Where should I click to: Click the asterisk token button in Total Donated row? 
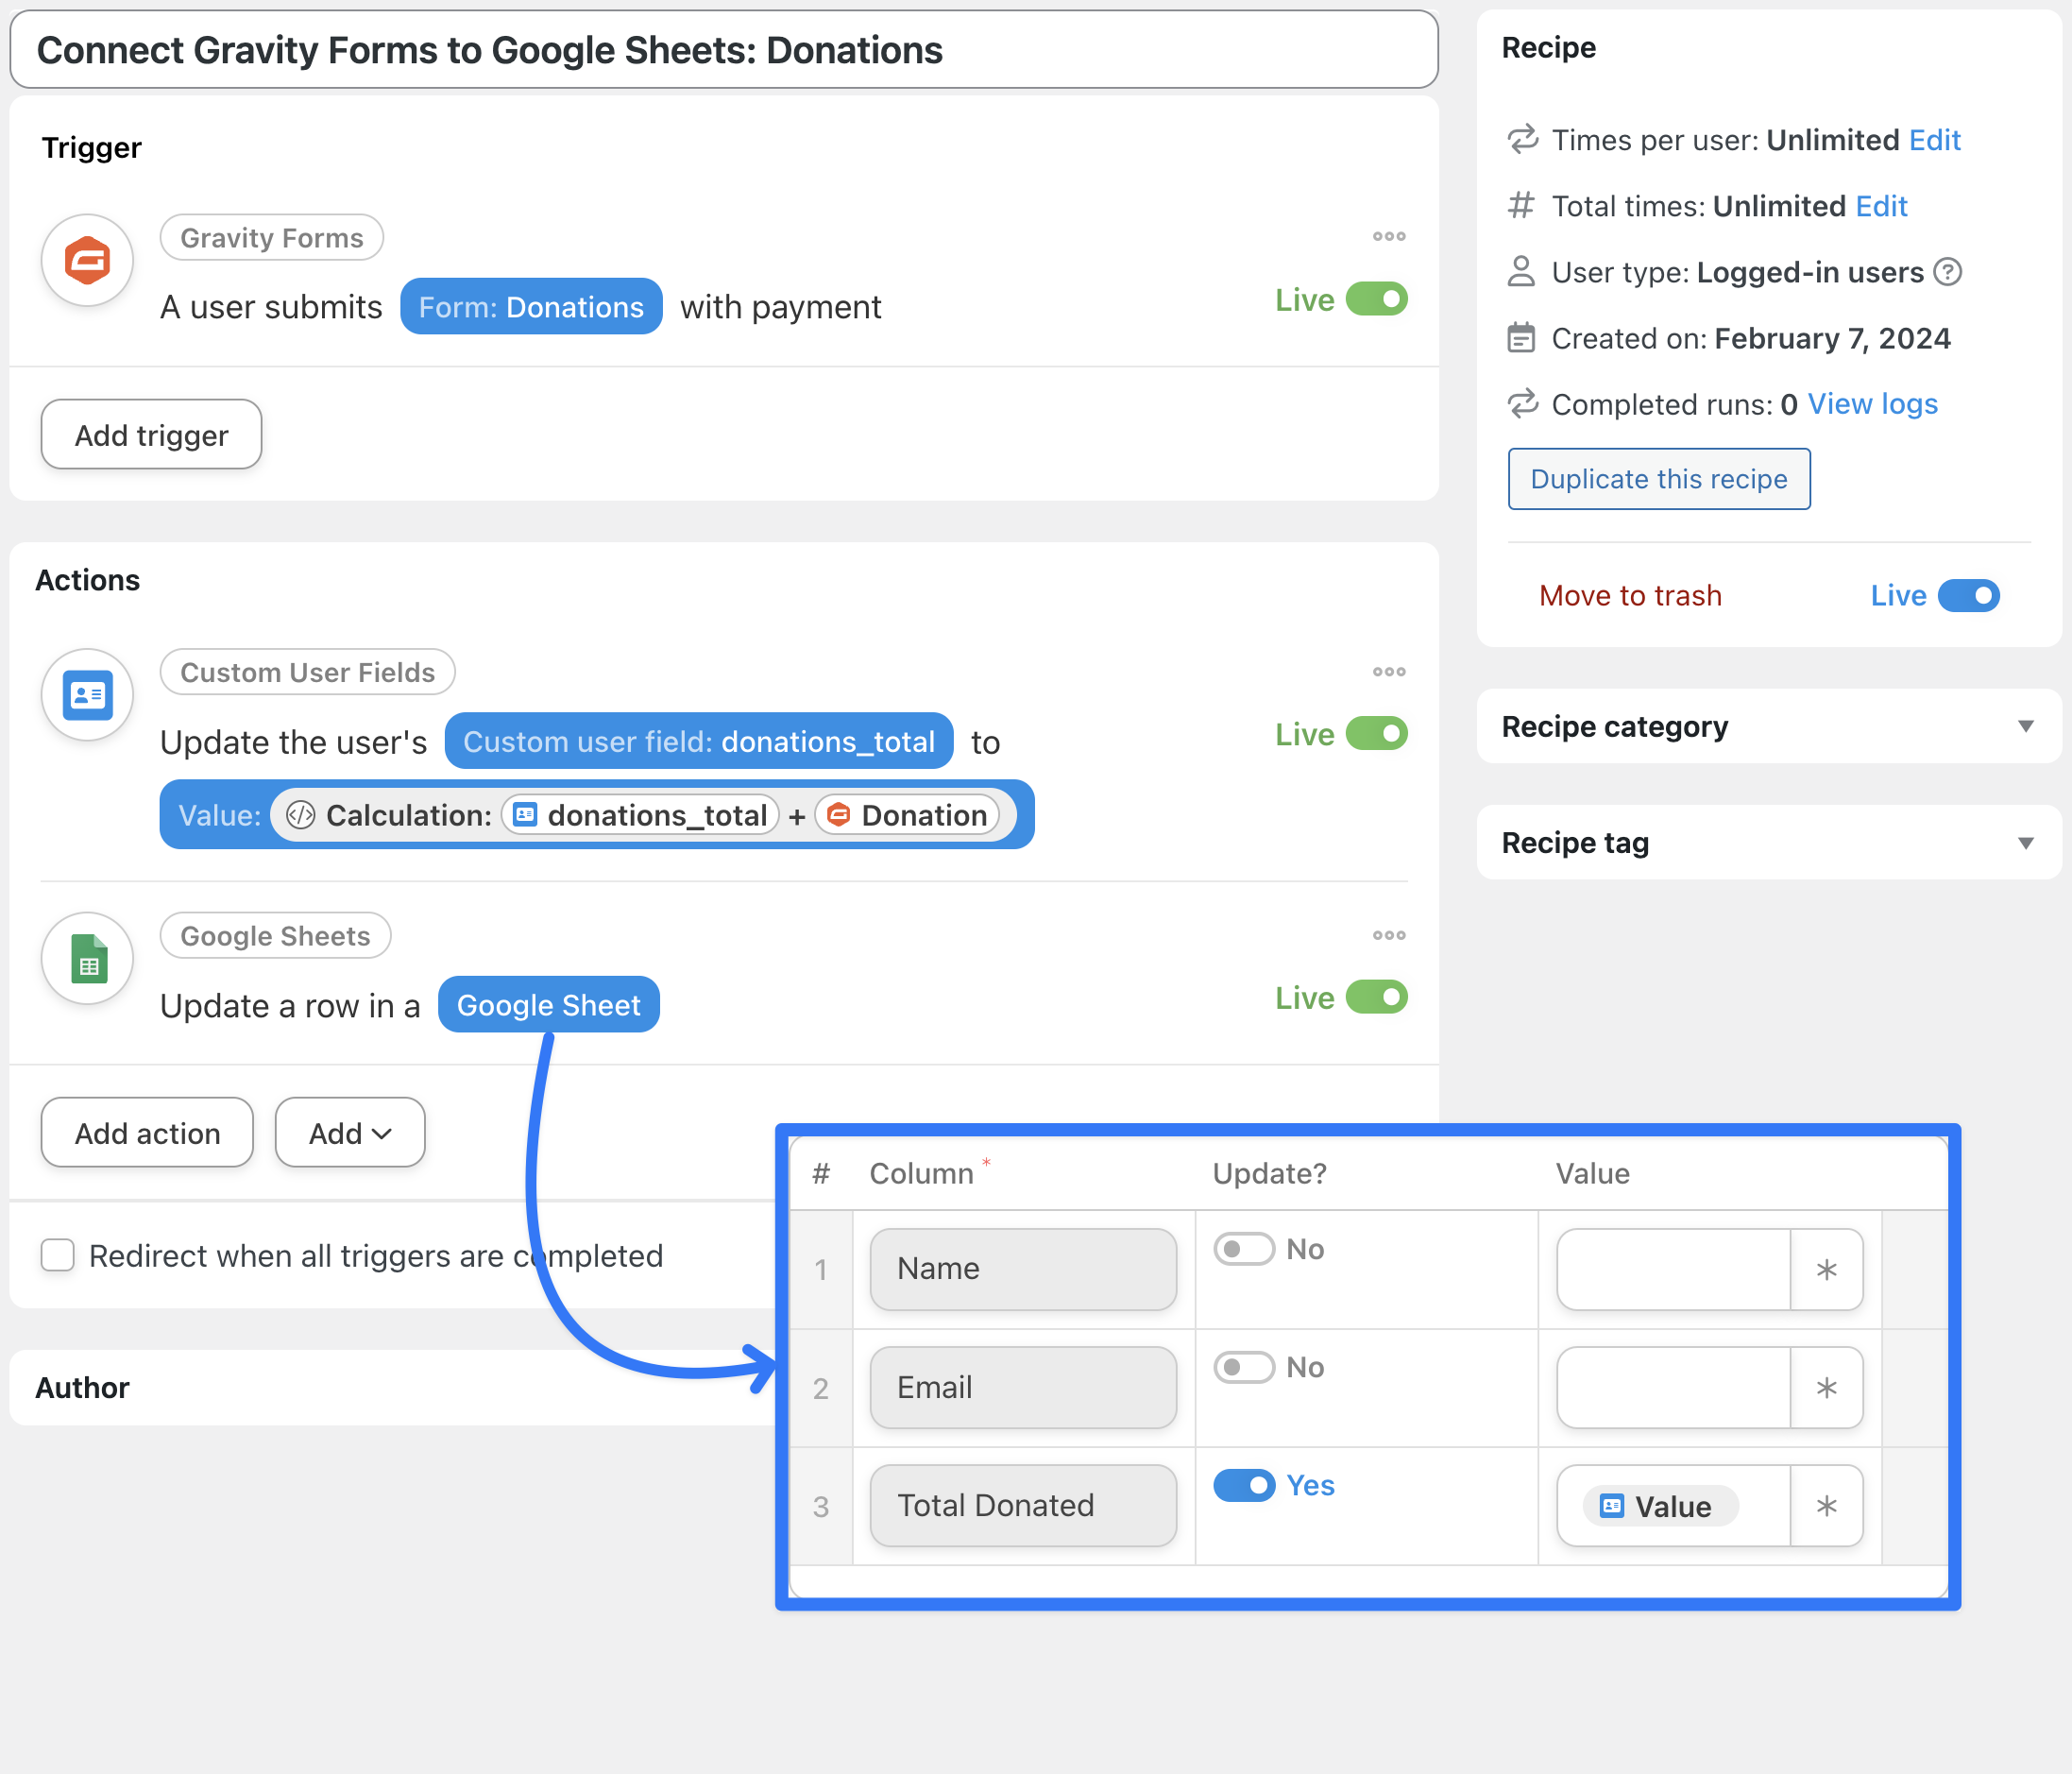point(1826,1506)
